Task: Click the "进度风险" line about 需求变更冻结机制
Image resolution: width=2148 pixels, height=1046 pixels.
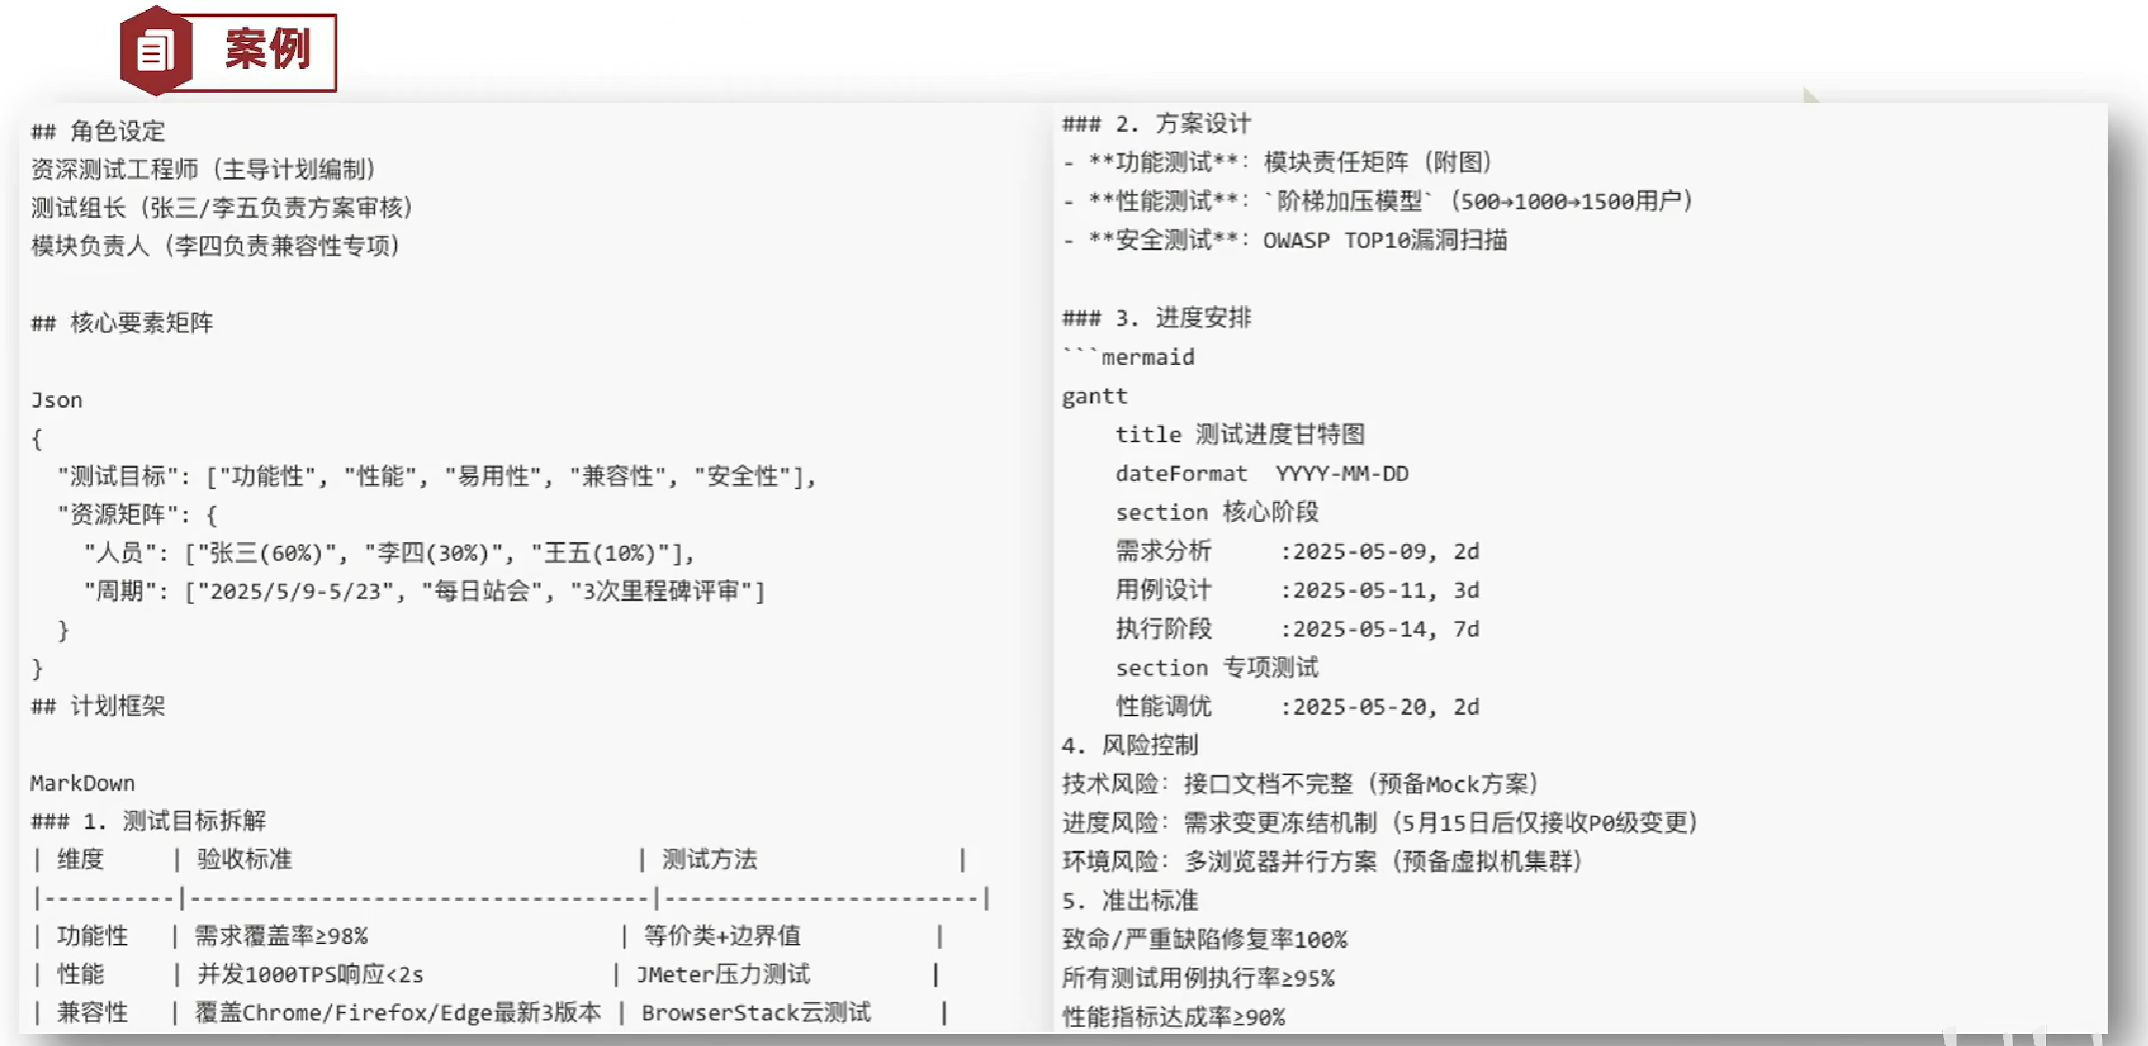Action: coord(1380,823)
